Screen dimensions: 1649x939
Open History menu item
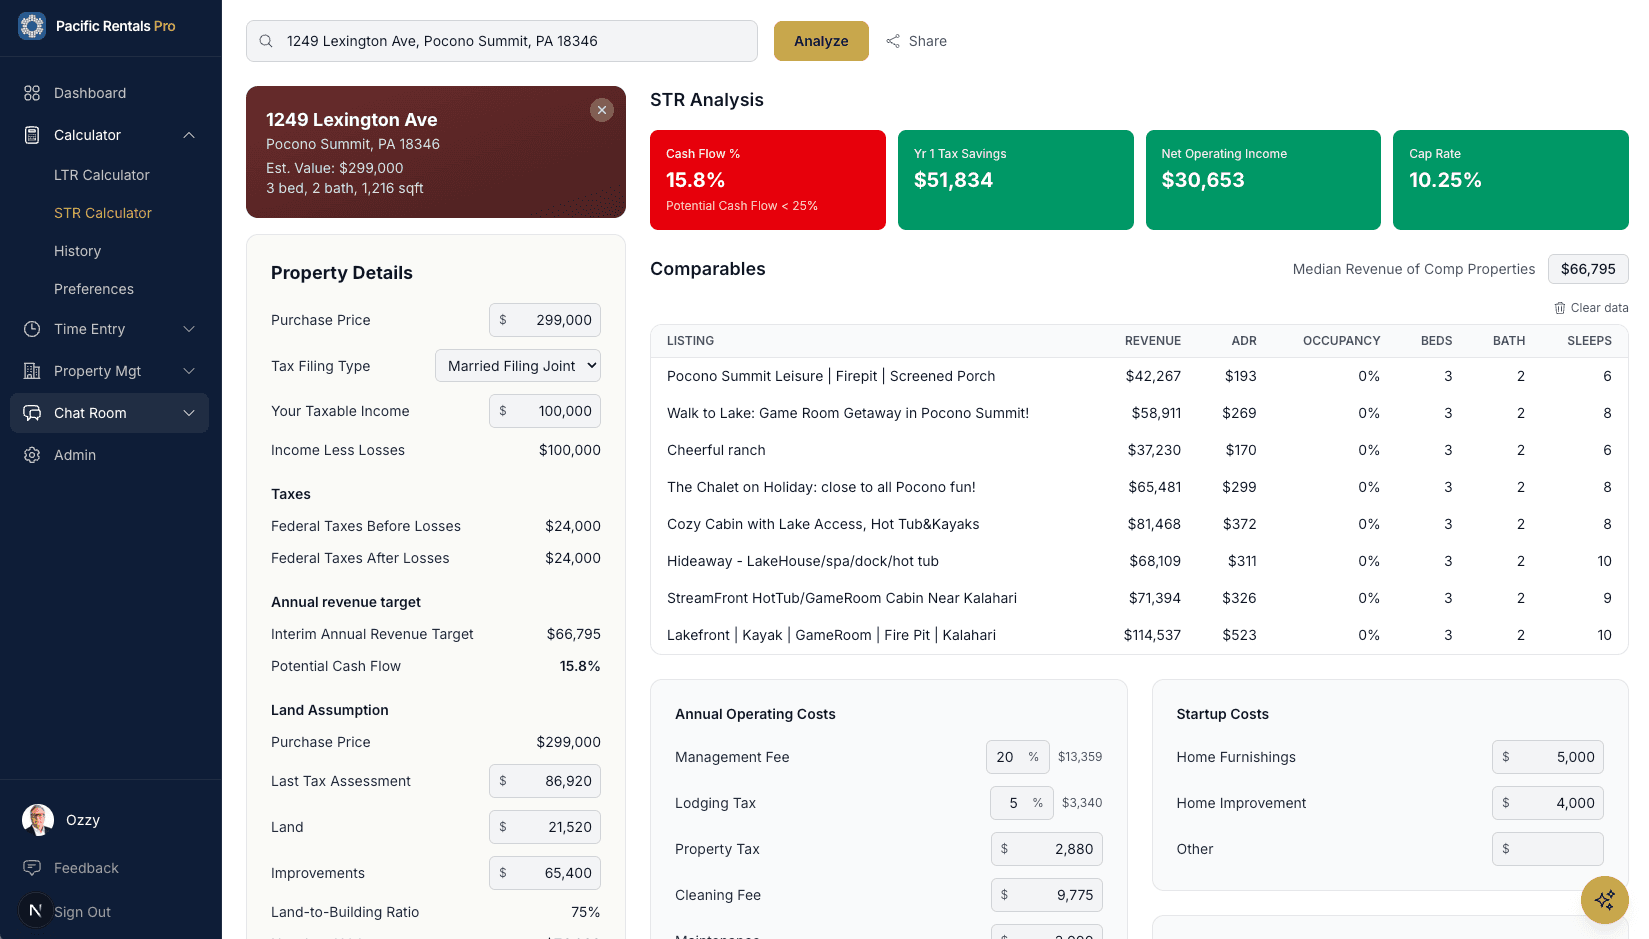point(78,251)
